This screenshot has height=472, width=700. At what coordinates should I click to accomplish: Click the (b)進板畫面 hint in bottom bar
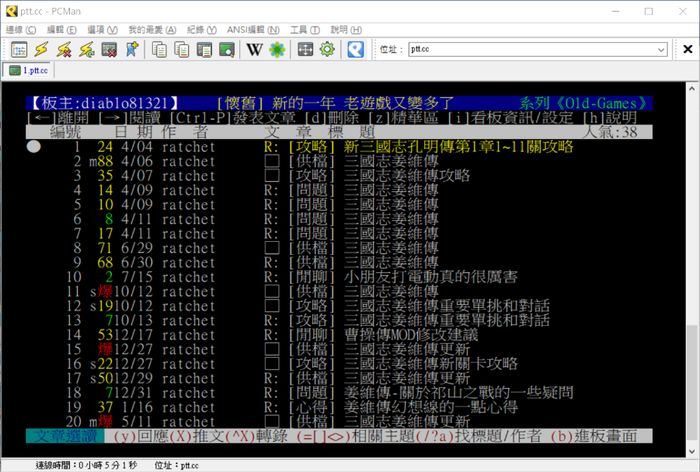click(594, 436)
